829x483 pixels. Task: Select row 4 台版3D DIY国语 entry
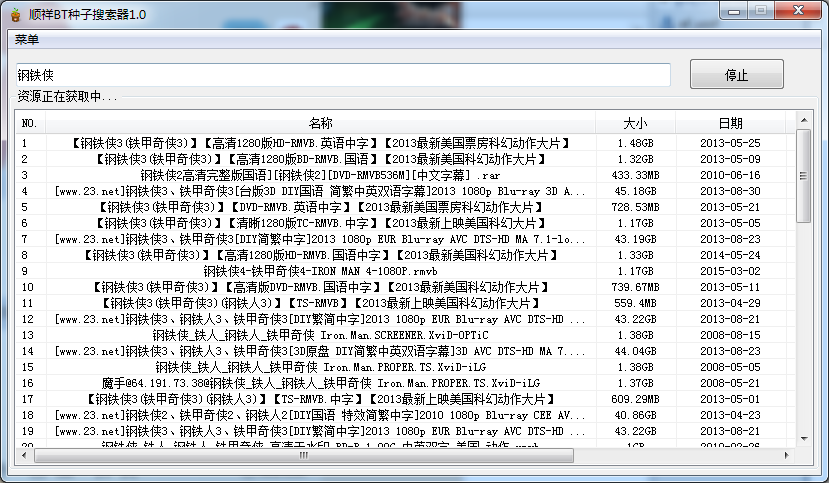406,191
